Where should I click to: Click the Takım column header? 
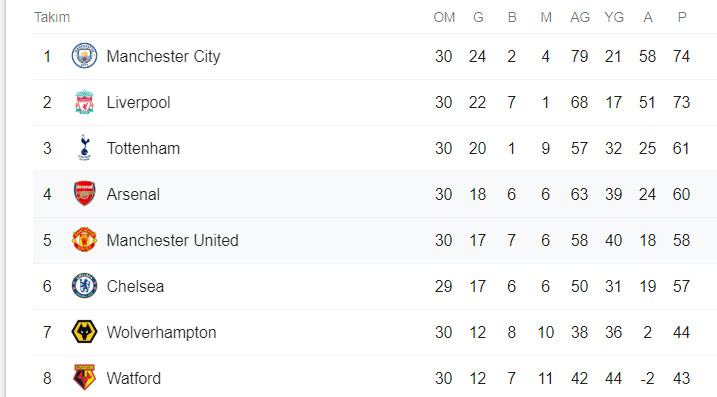(52, 17)
